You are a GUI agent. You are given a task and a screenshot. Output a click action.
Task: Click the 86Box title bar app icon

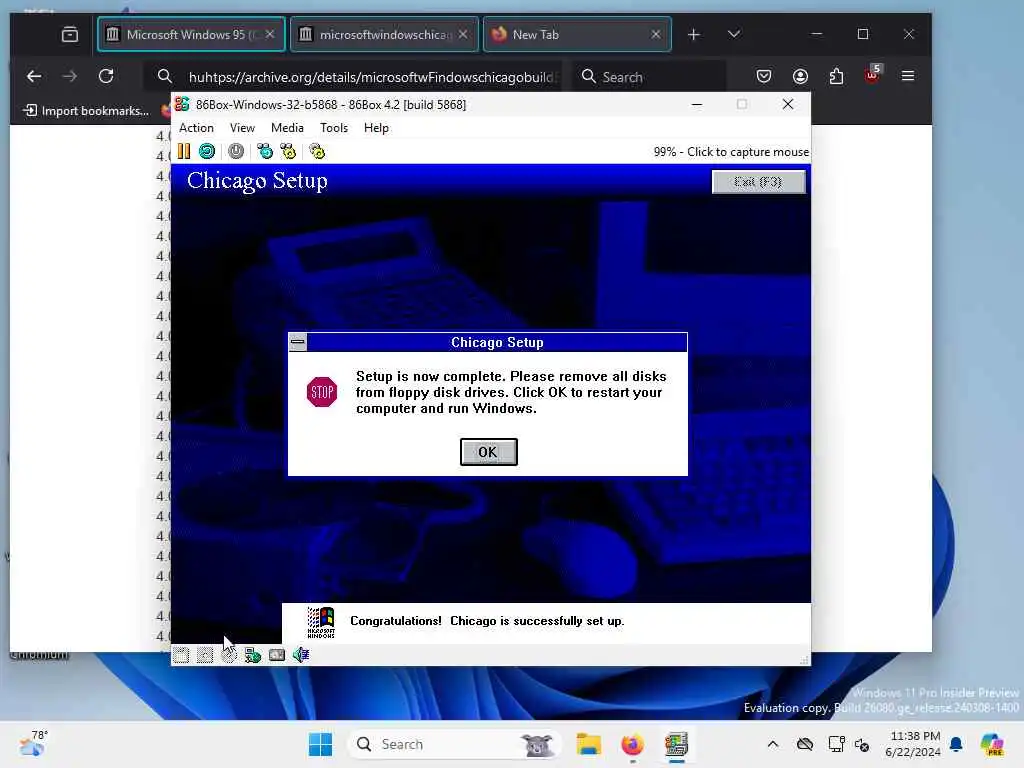coord(182,104)
